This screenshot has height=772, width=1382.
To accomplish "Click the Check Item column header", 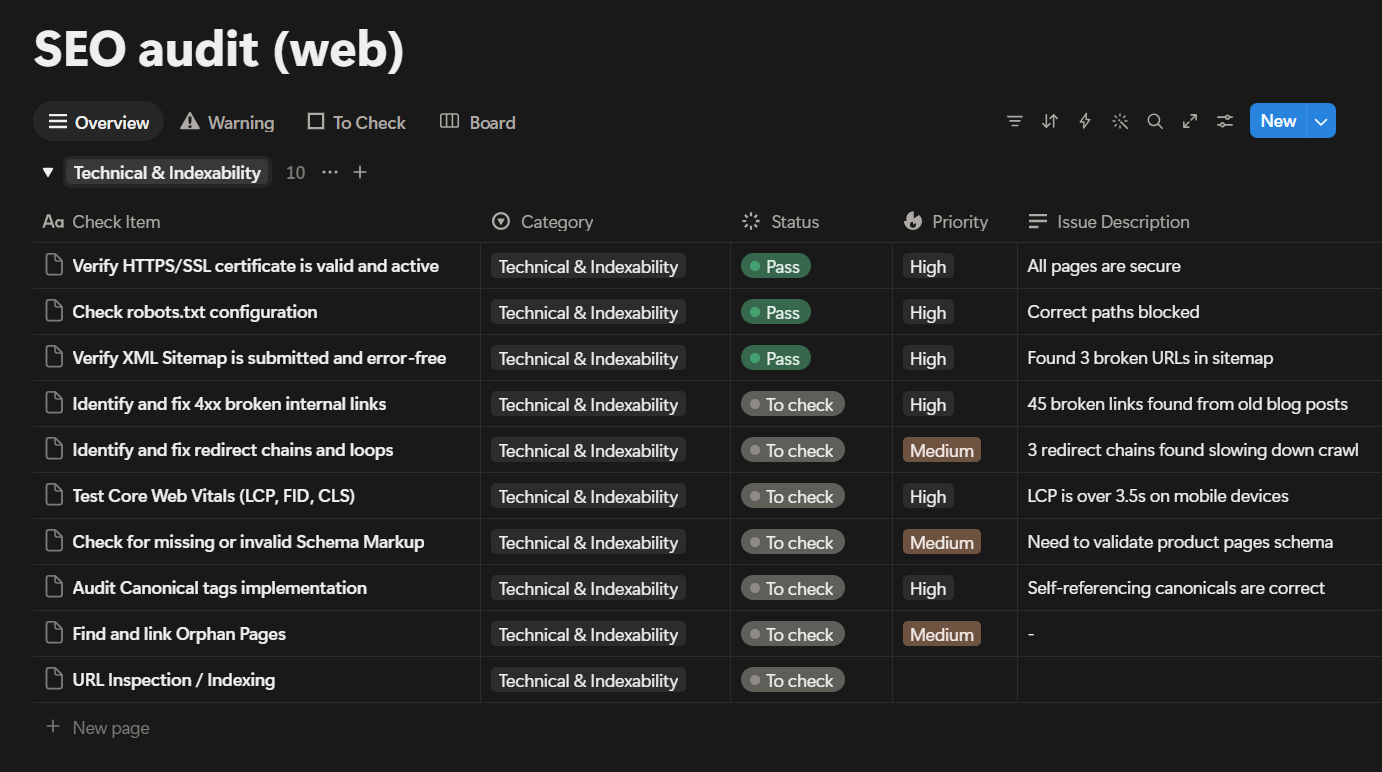I will tap(101, 221).
